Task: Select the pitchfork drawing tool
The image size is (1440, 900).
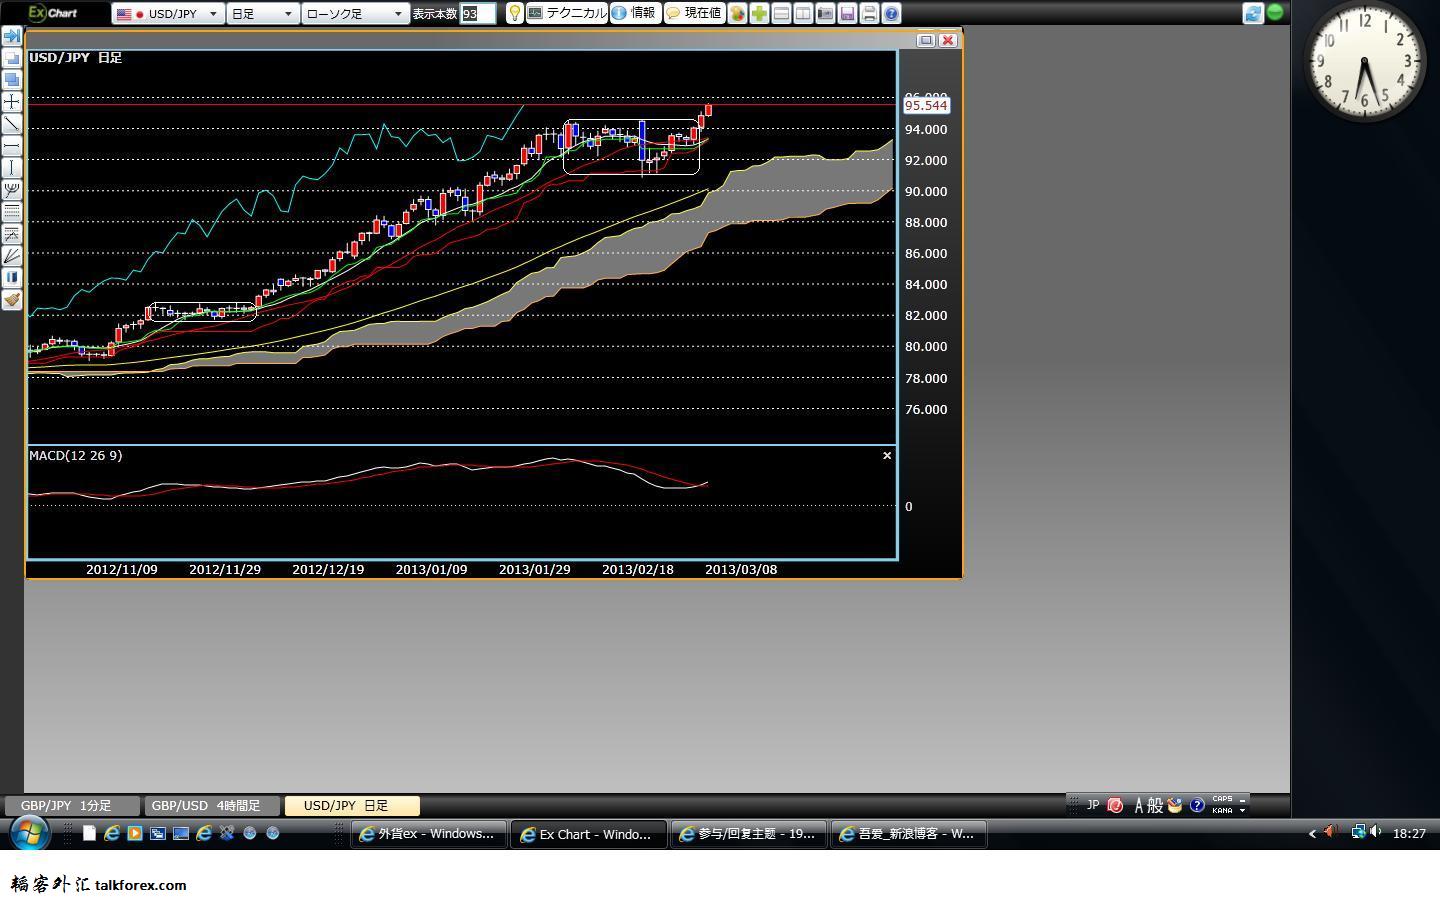Action: click(12, 190)
